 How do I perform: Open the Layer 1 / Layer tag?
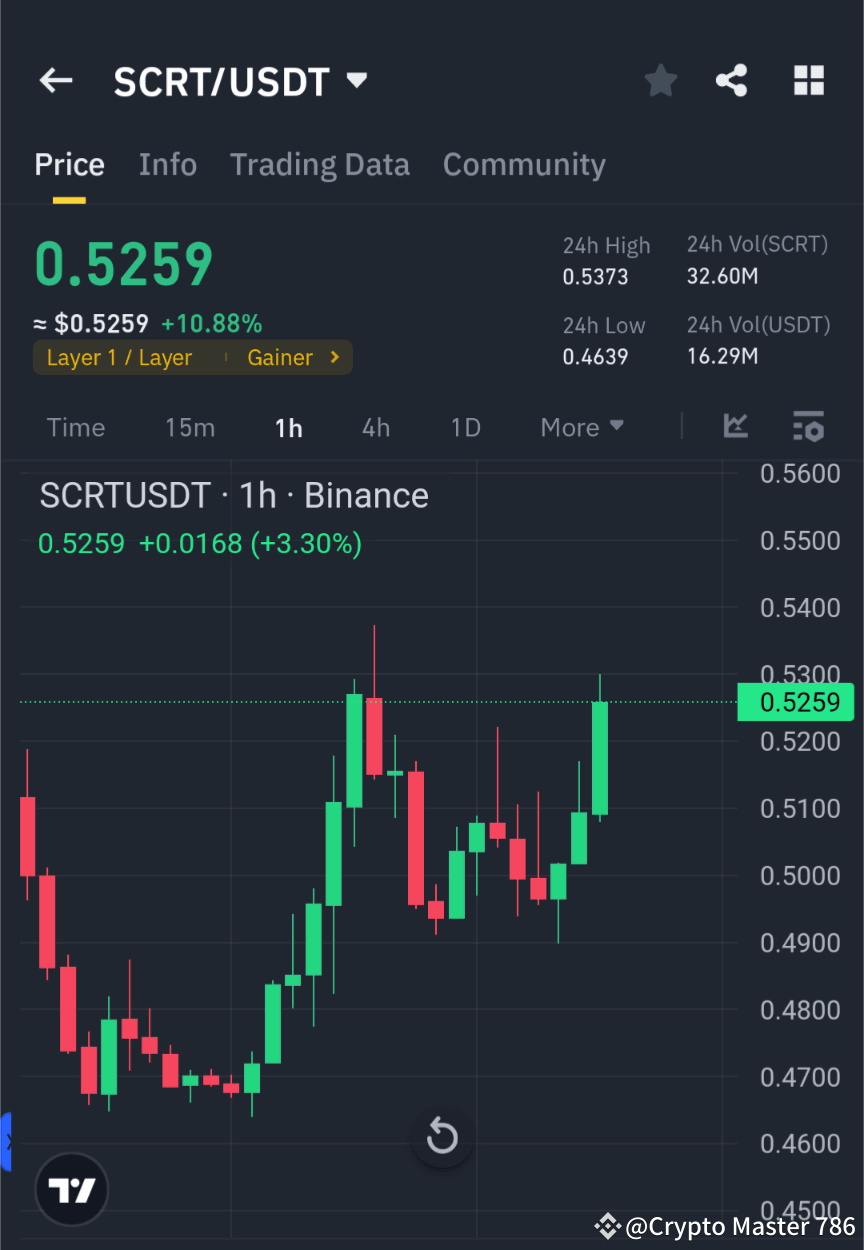(x=120, y=357)
